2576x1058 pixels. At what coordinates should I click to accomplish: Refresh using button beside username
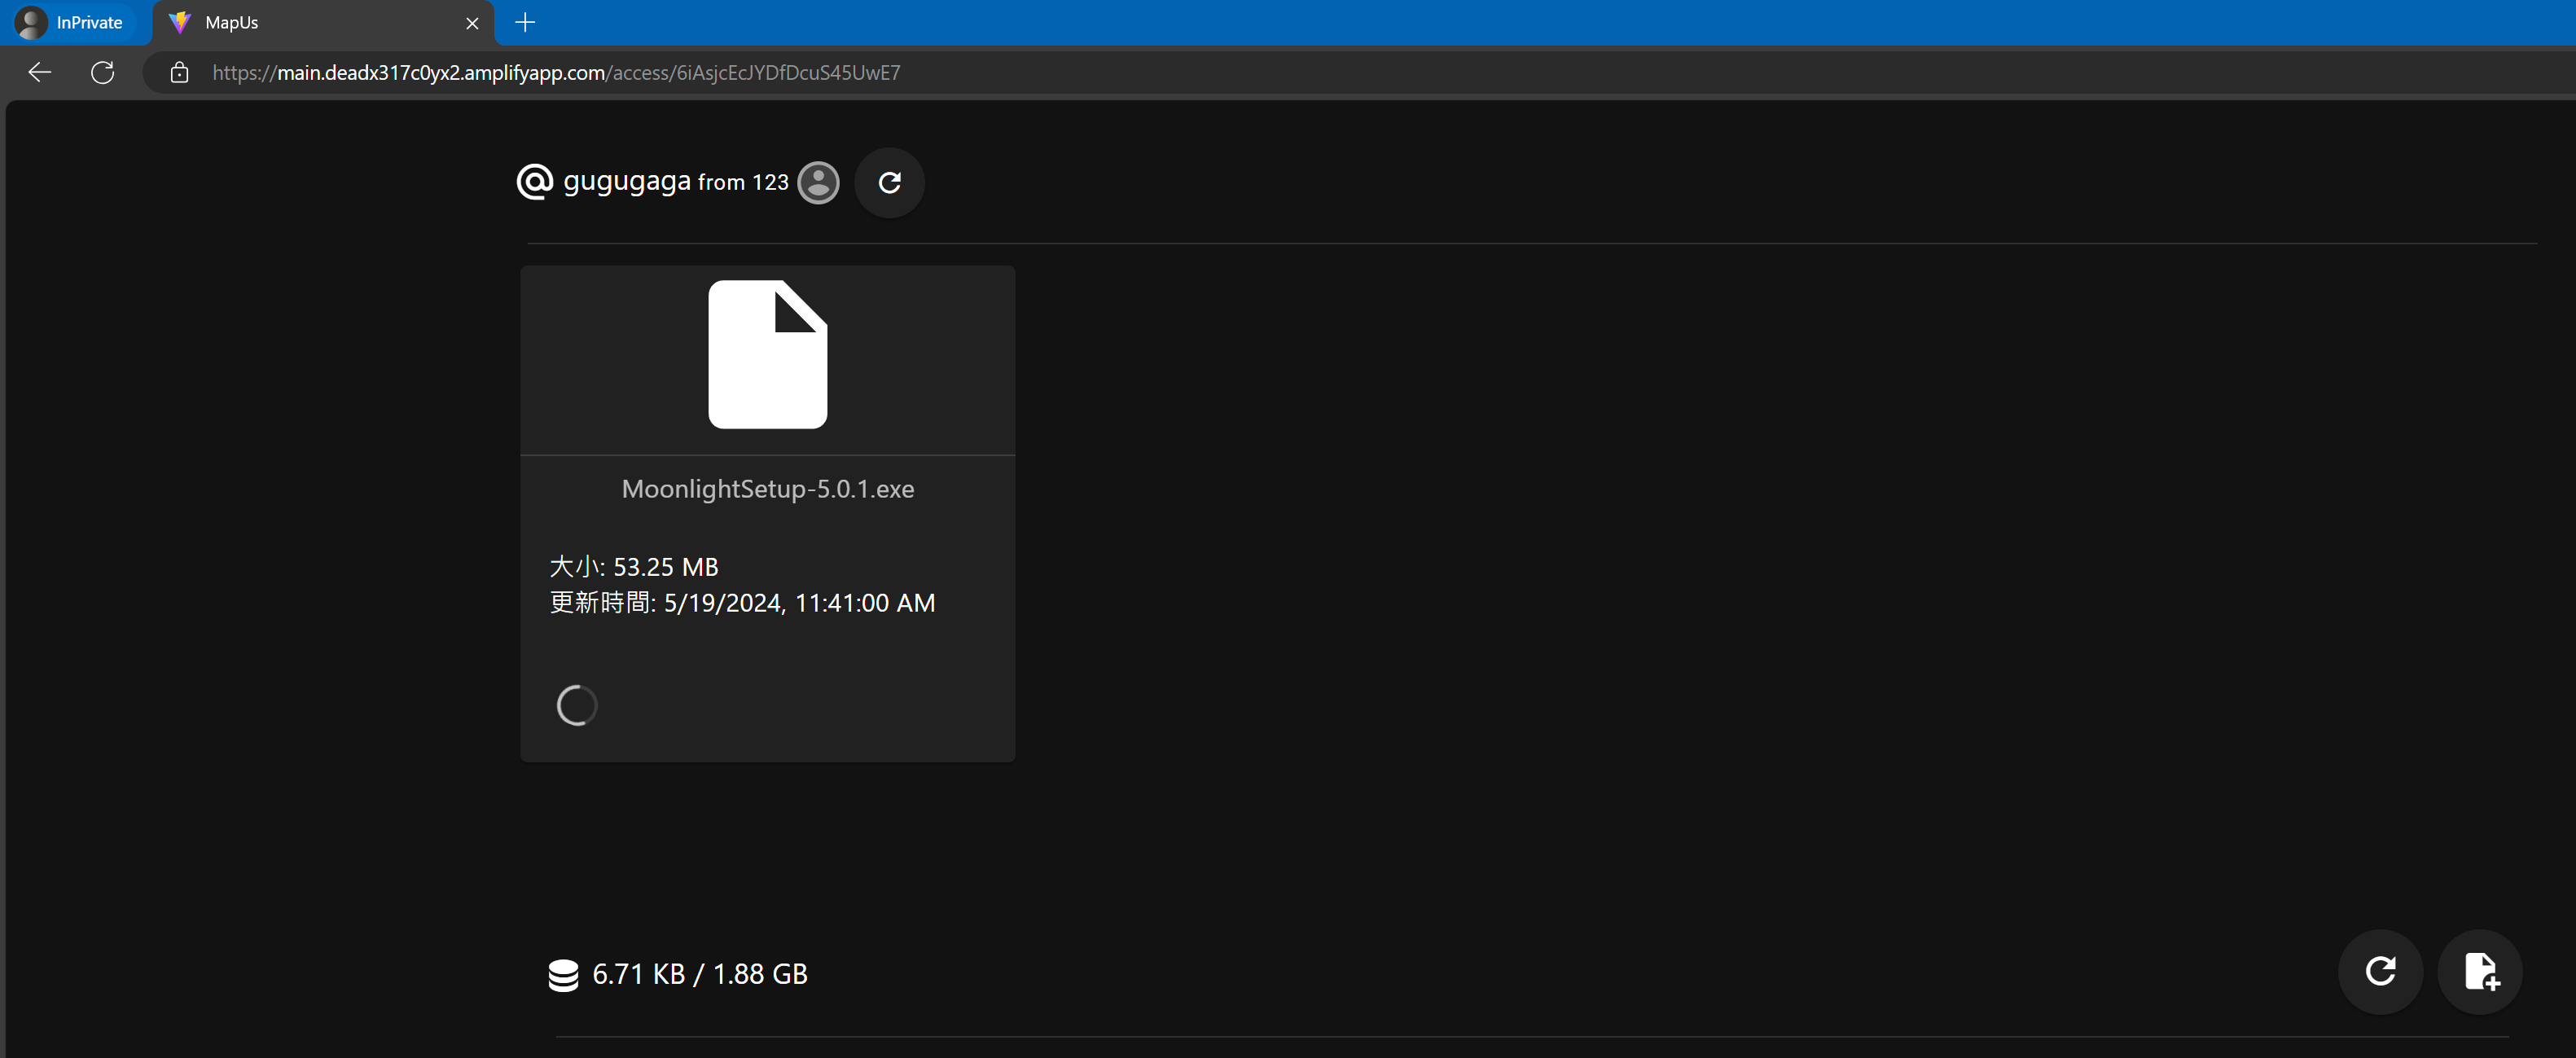point(889,183)
